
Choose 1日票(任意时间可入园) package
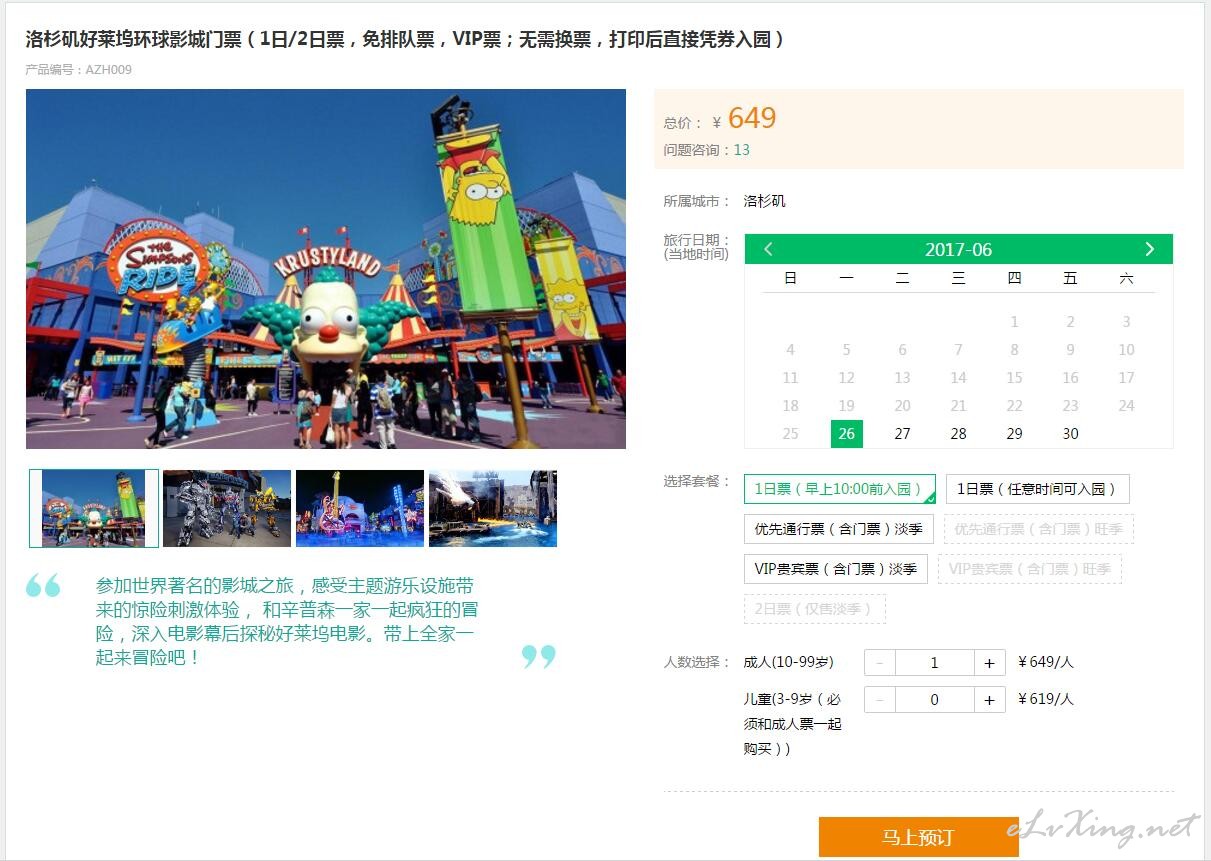click(1037, 489)
